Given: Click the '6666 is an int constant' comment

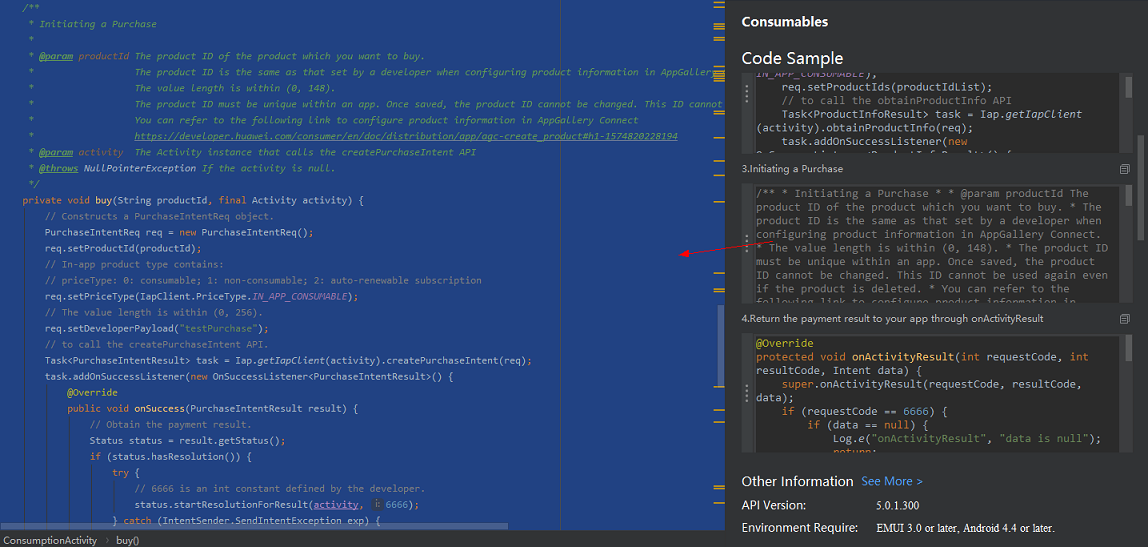Looking at the screenshot, I should tap(280, 488).
